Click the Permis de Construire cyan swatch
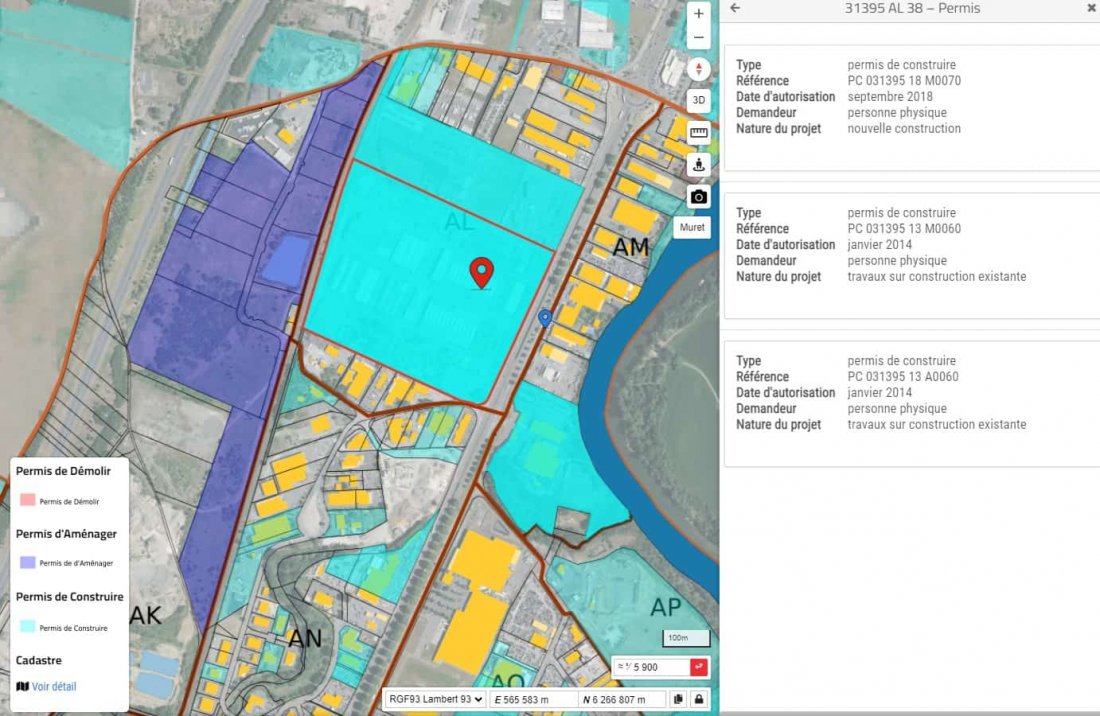1100x716 pixels. [28, 627]
